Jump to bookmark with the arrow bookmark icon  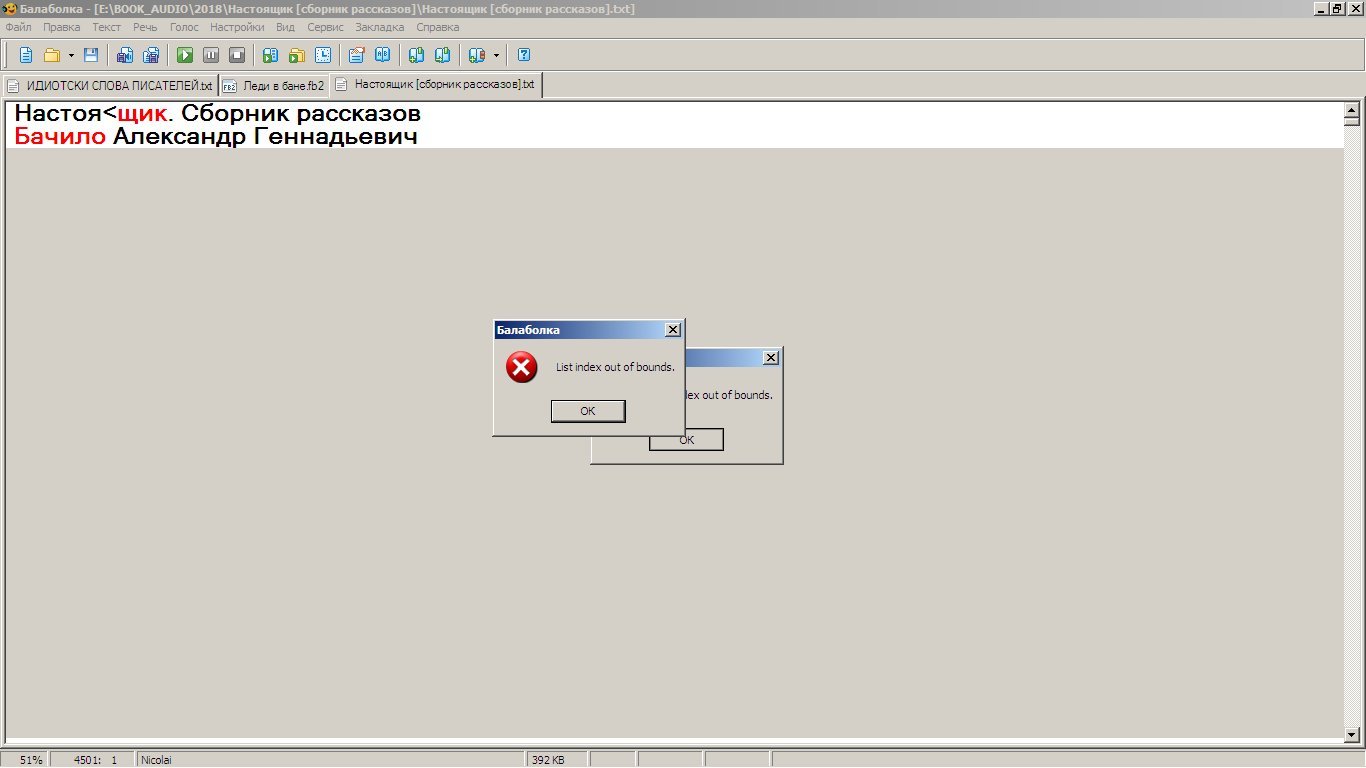(442, 55)
